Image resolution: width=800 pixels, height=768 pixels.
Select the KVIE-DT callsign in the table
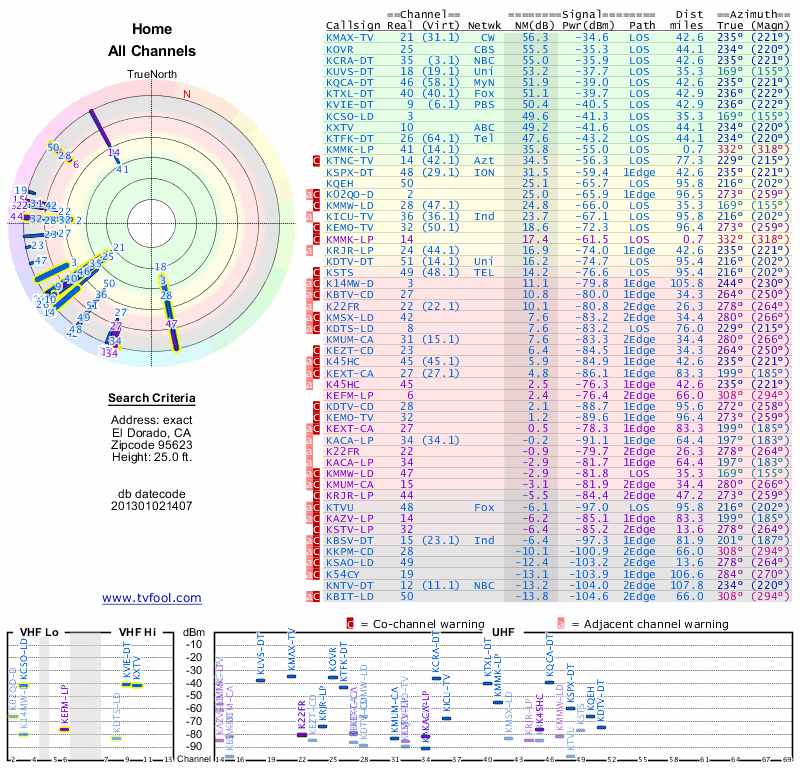pos(350,105)
